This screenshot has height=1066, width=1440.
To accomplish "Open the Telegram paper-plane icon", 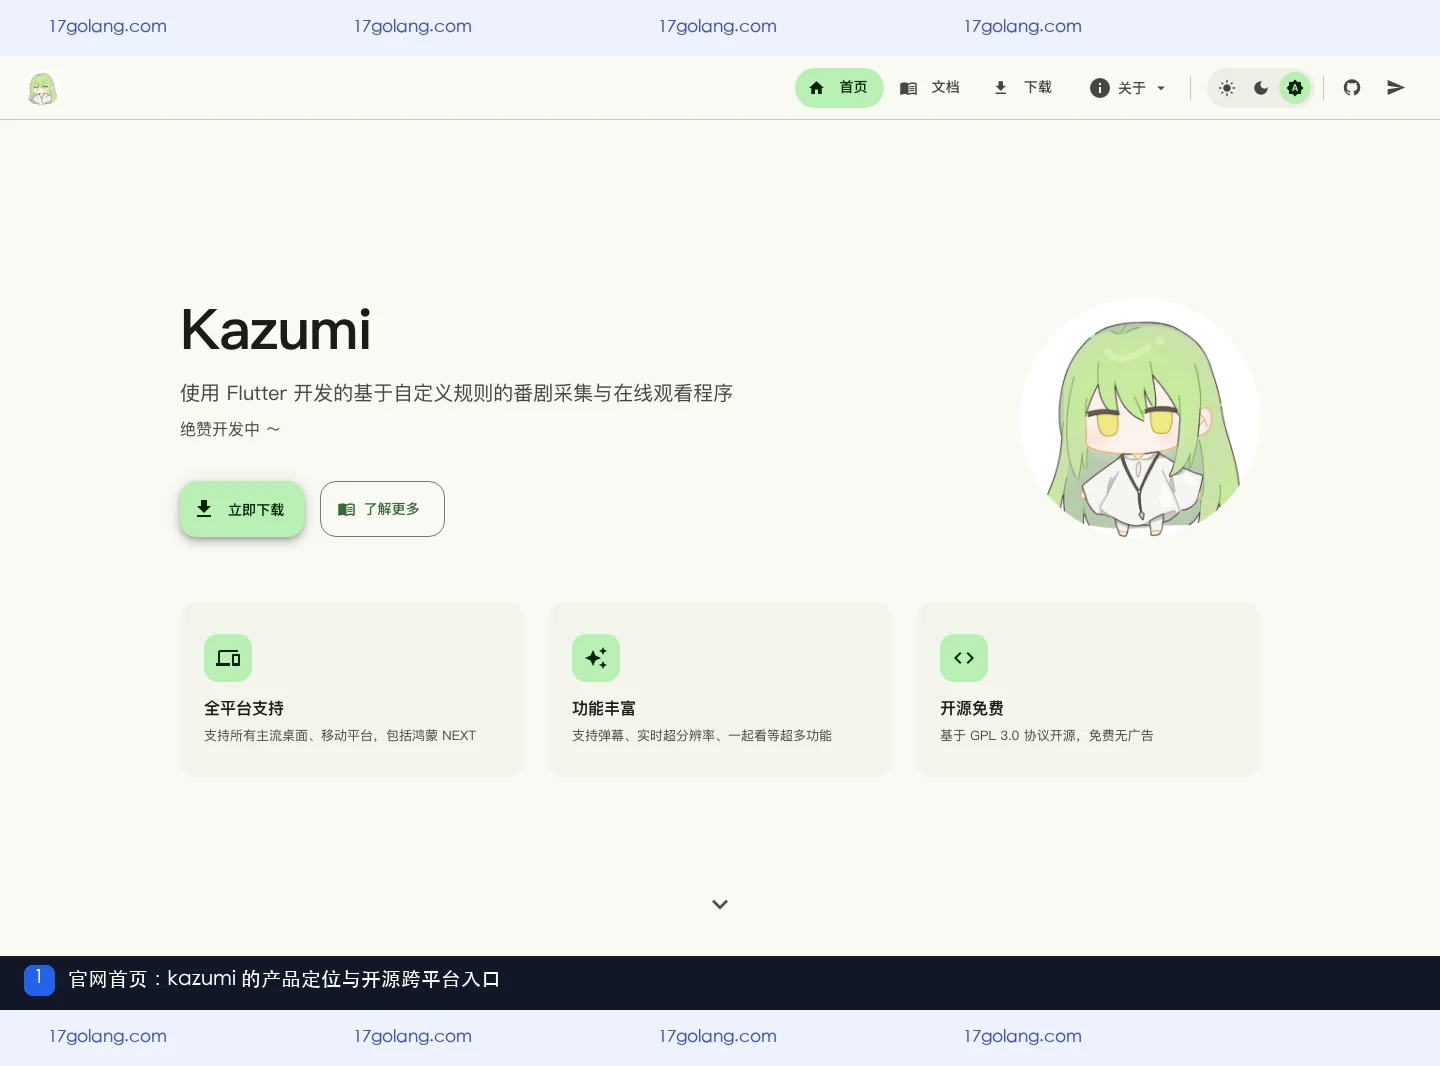I will pos(1396,88).
